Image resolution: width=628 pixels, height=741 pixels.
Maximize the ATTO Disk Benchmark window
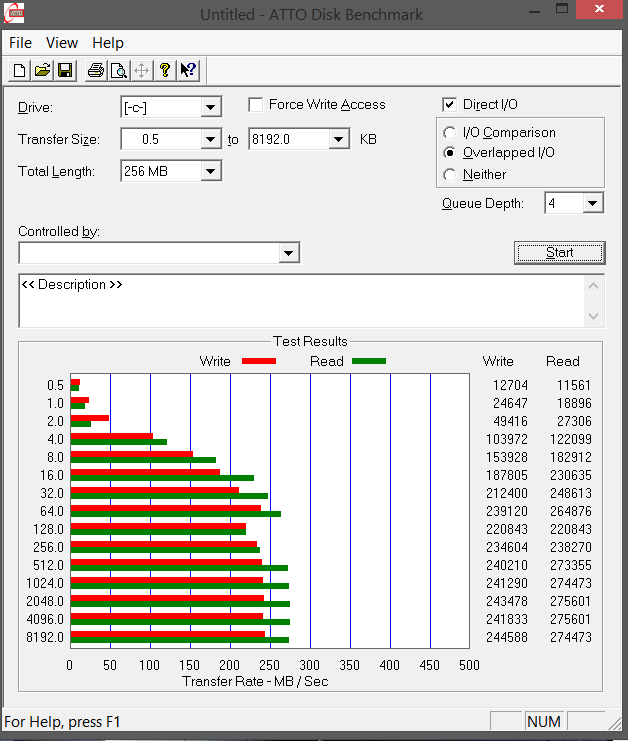(x=562, y=10)
